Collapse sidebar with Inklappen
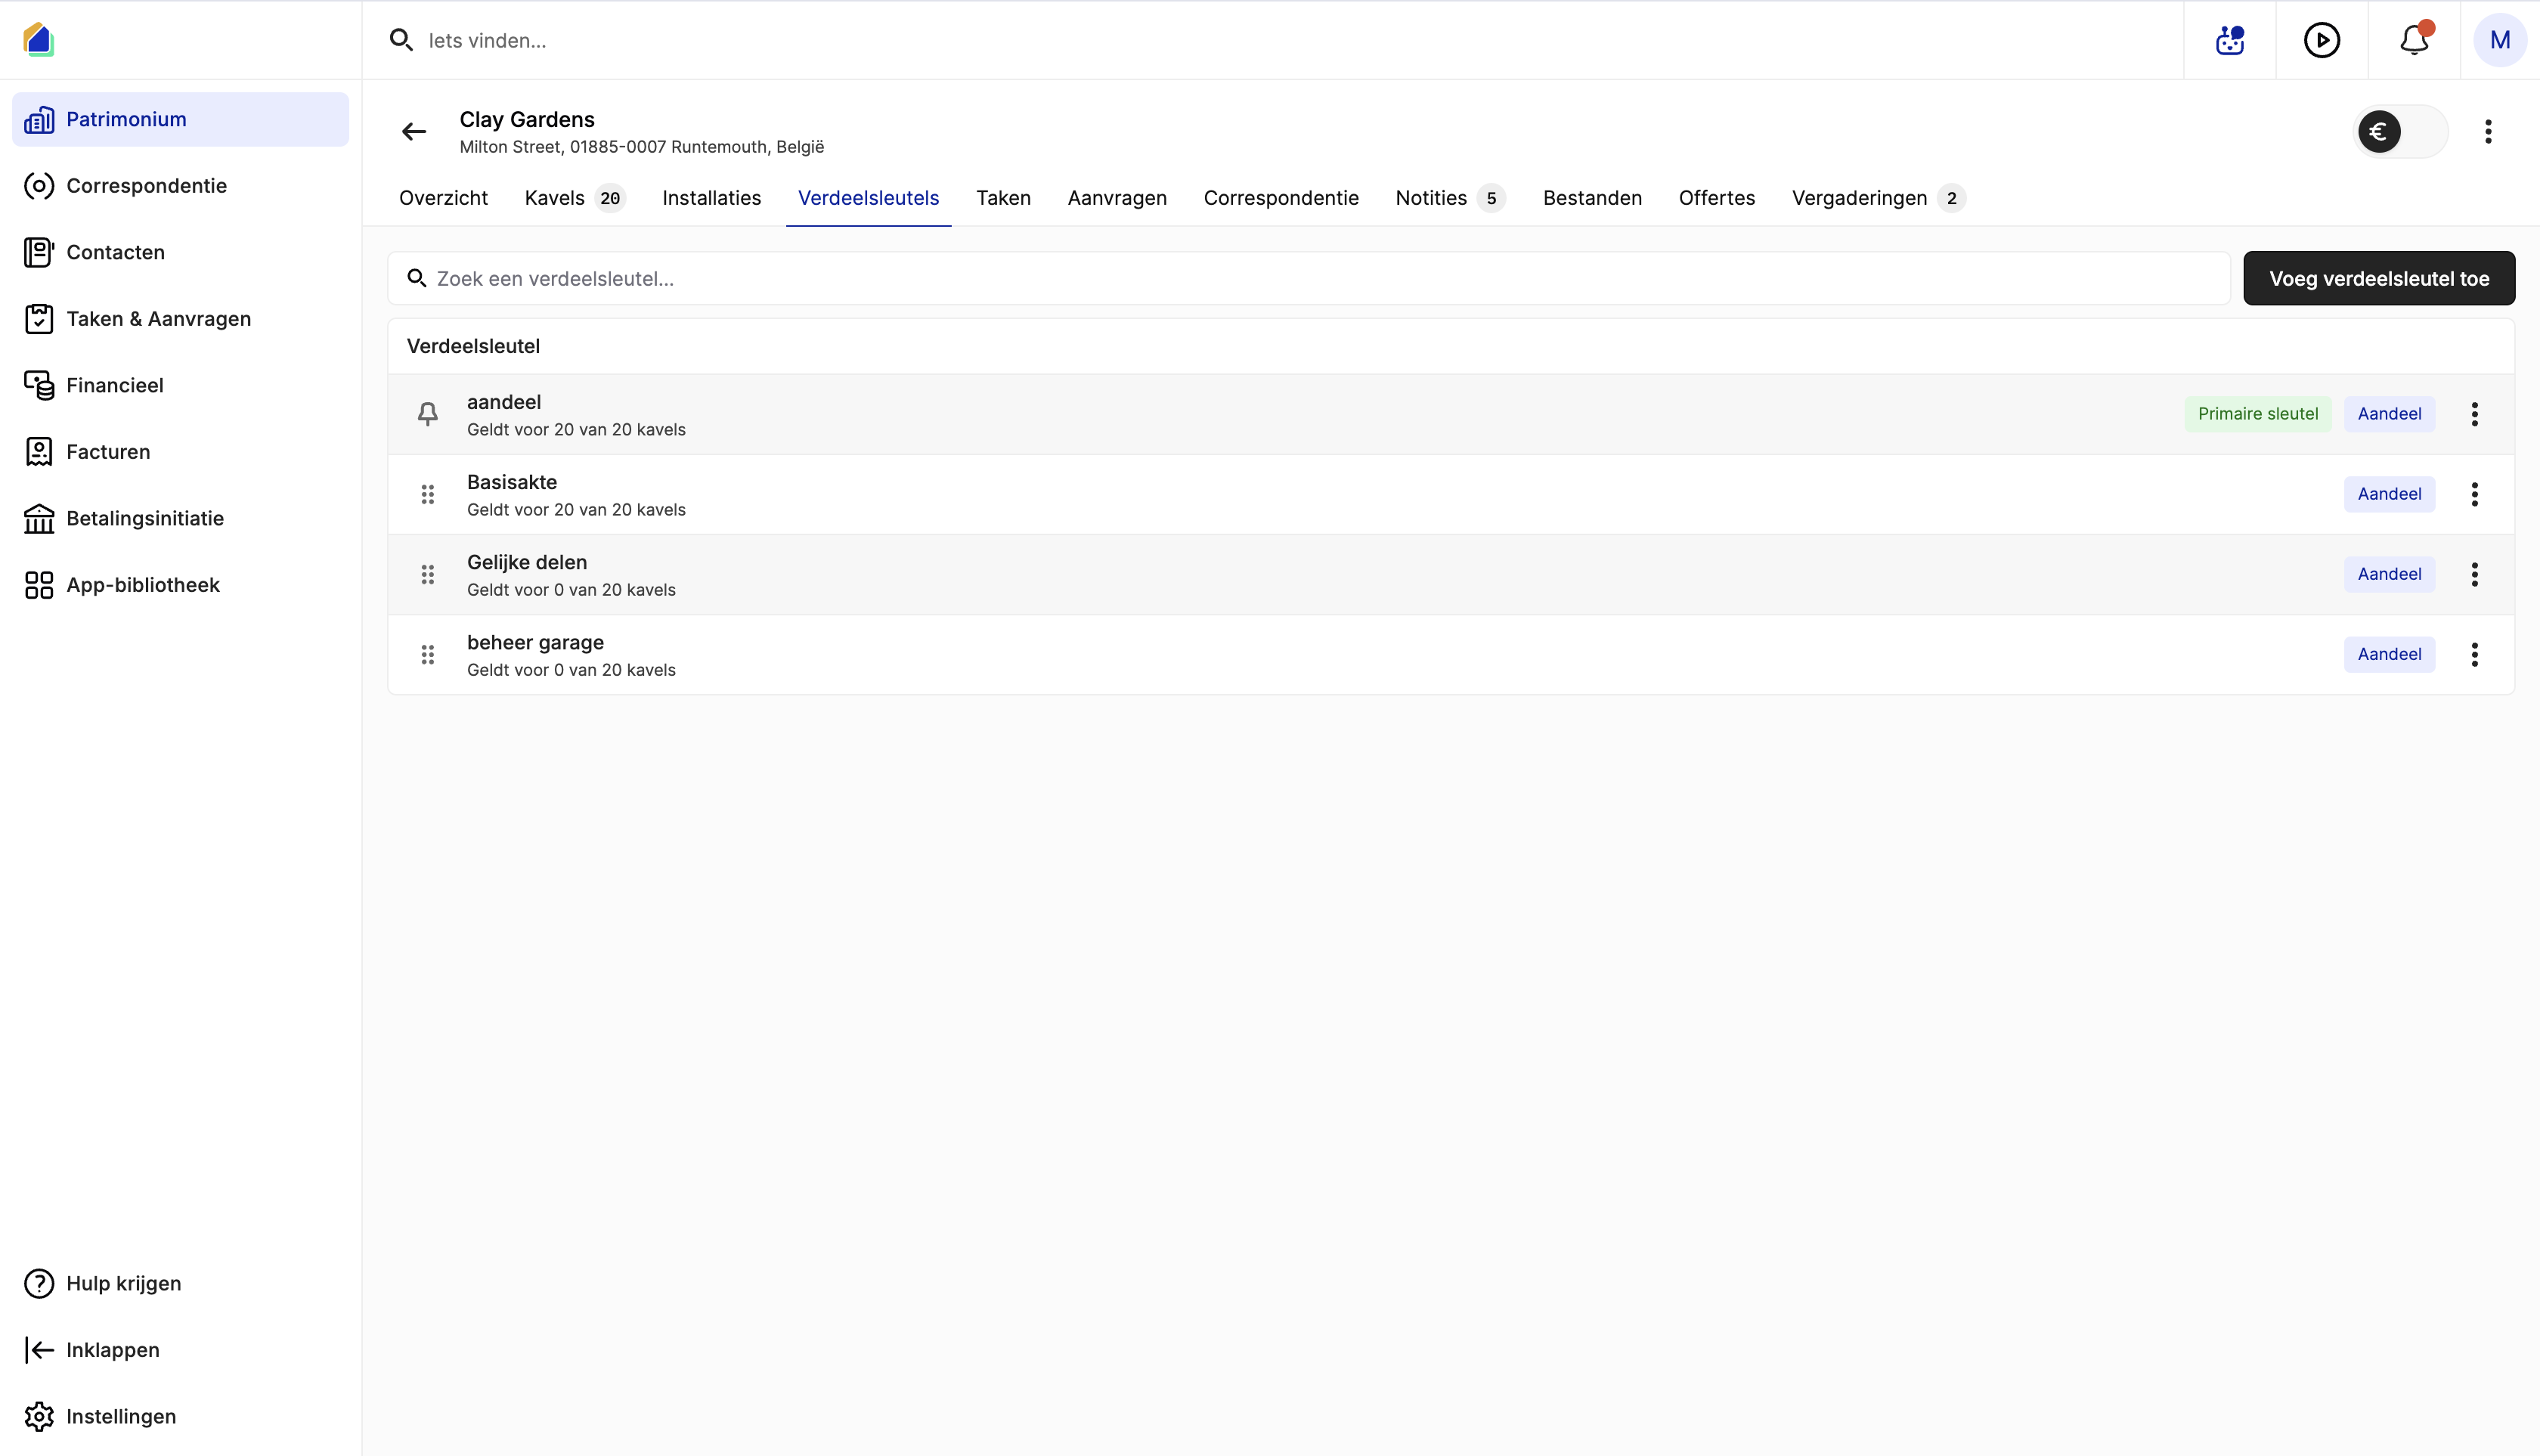Viewport: 2540px width, 1456px height. click(180, 1350)
